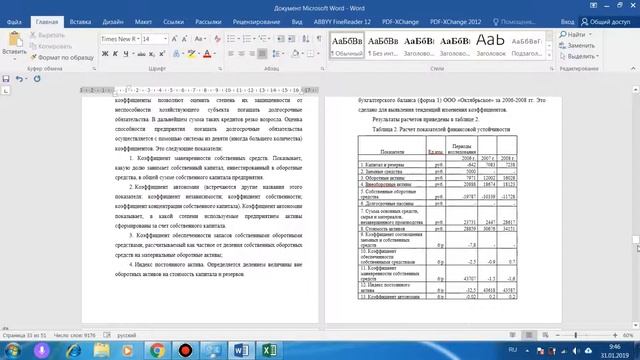Select the Без интервала style
Image resolution: width=640 pixels, height=360 pixels.
(383, 45)
